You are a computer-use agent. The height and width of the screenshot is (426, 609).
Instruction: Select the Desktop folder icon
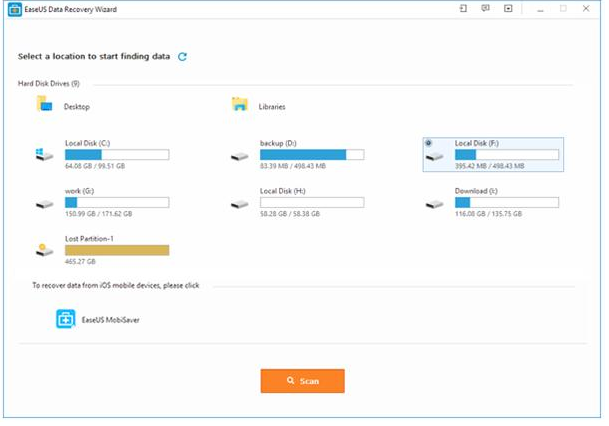(x=44, y=104)
